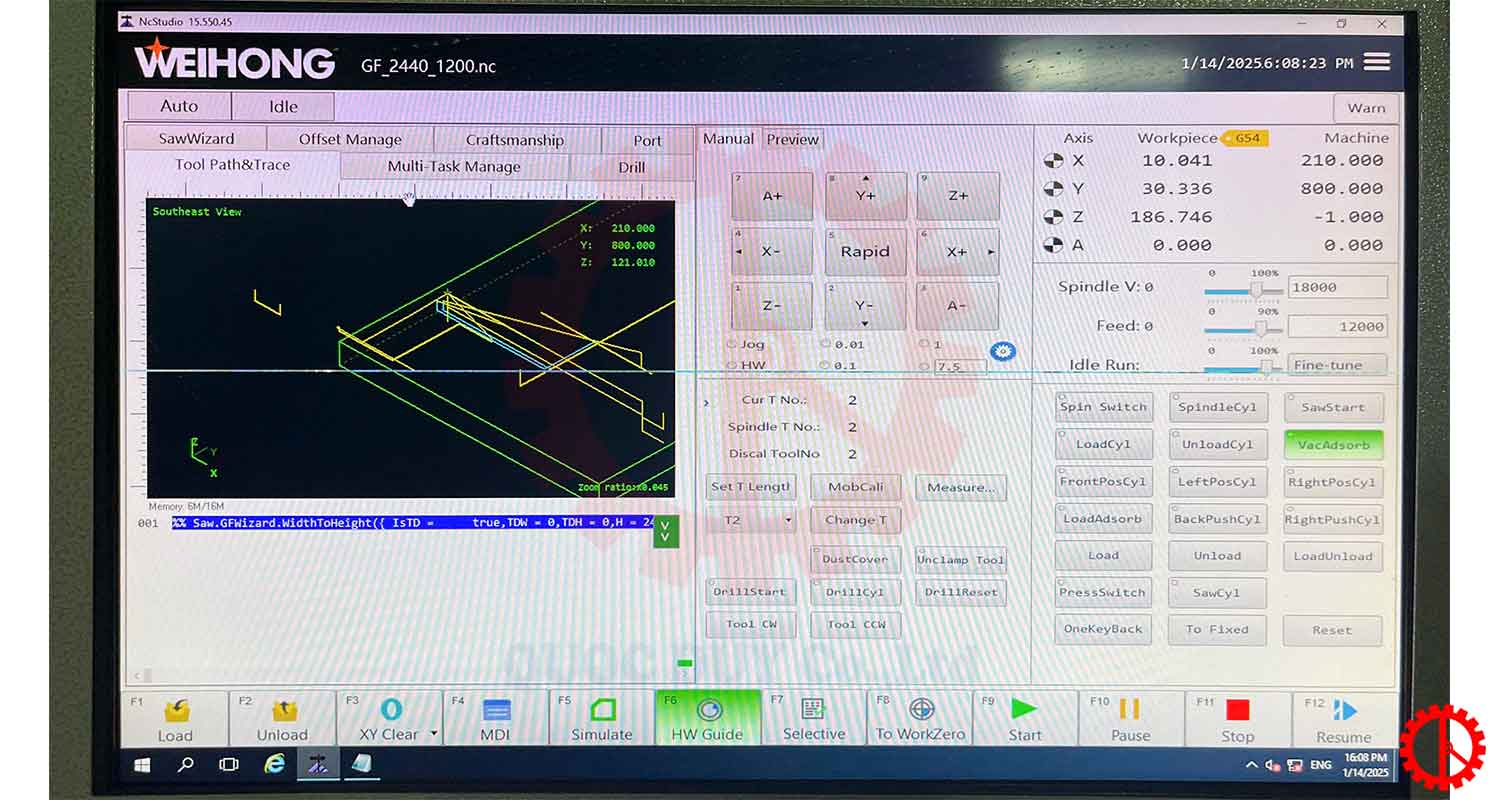The width and height of the screenshot is (1500, 800).
Task: Expand the green program line chevron
Action: (665, 531)
